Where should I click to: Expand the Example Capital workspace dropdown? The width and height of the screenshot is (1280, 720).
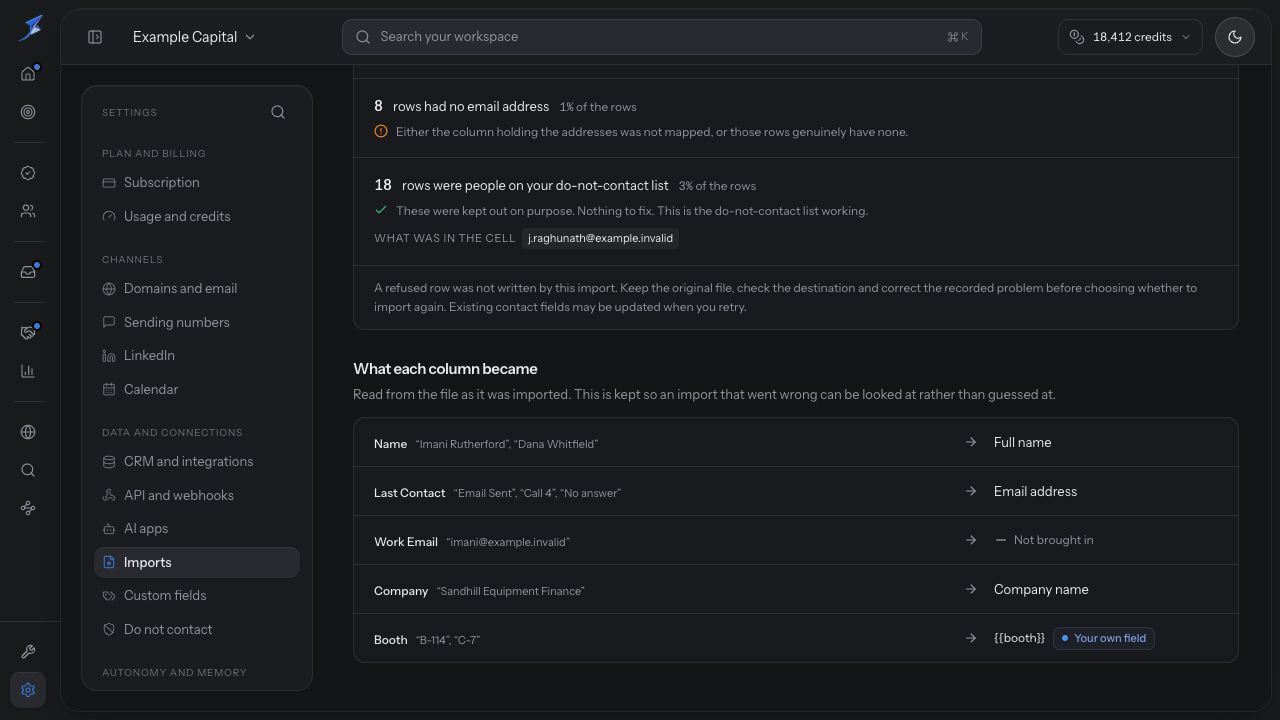point(194,37)
